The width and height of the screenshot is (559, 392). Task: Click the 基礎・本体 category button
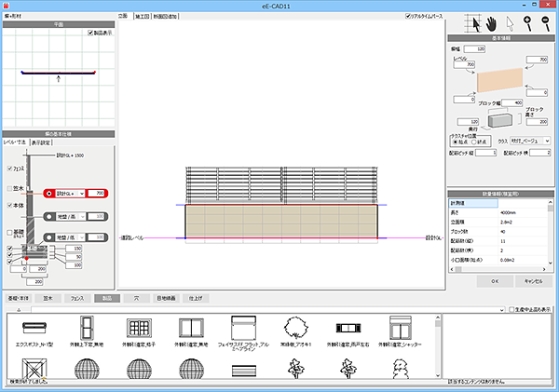pos(18,298)
